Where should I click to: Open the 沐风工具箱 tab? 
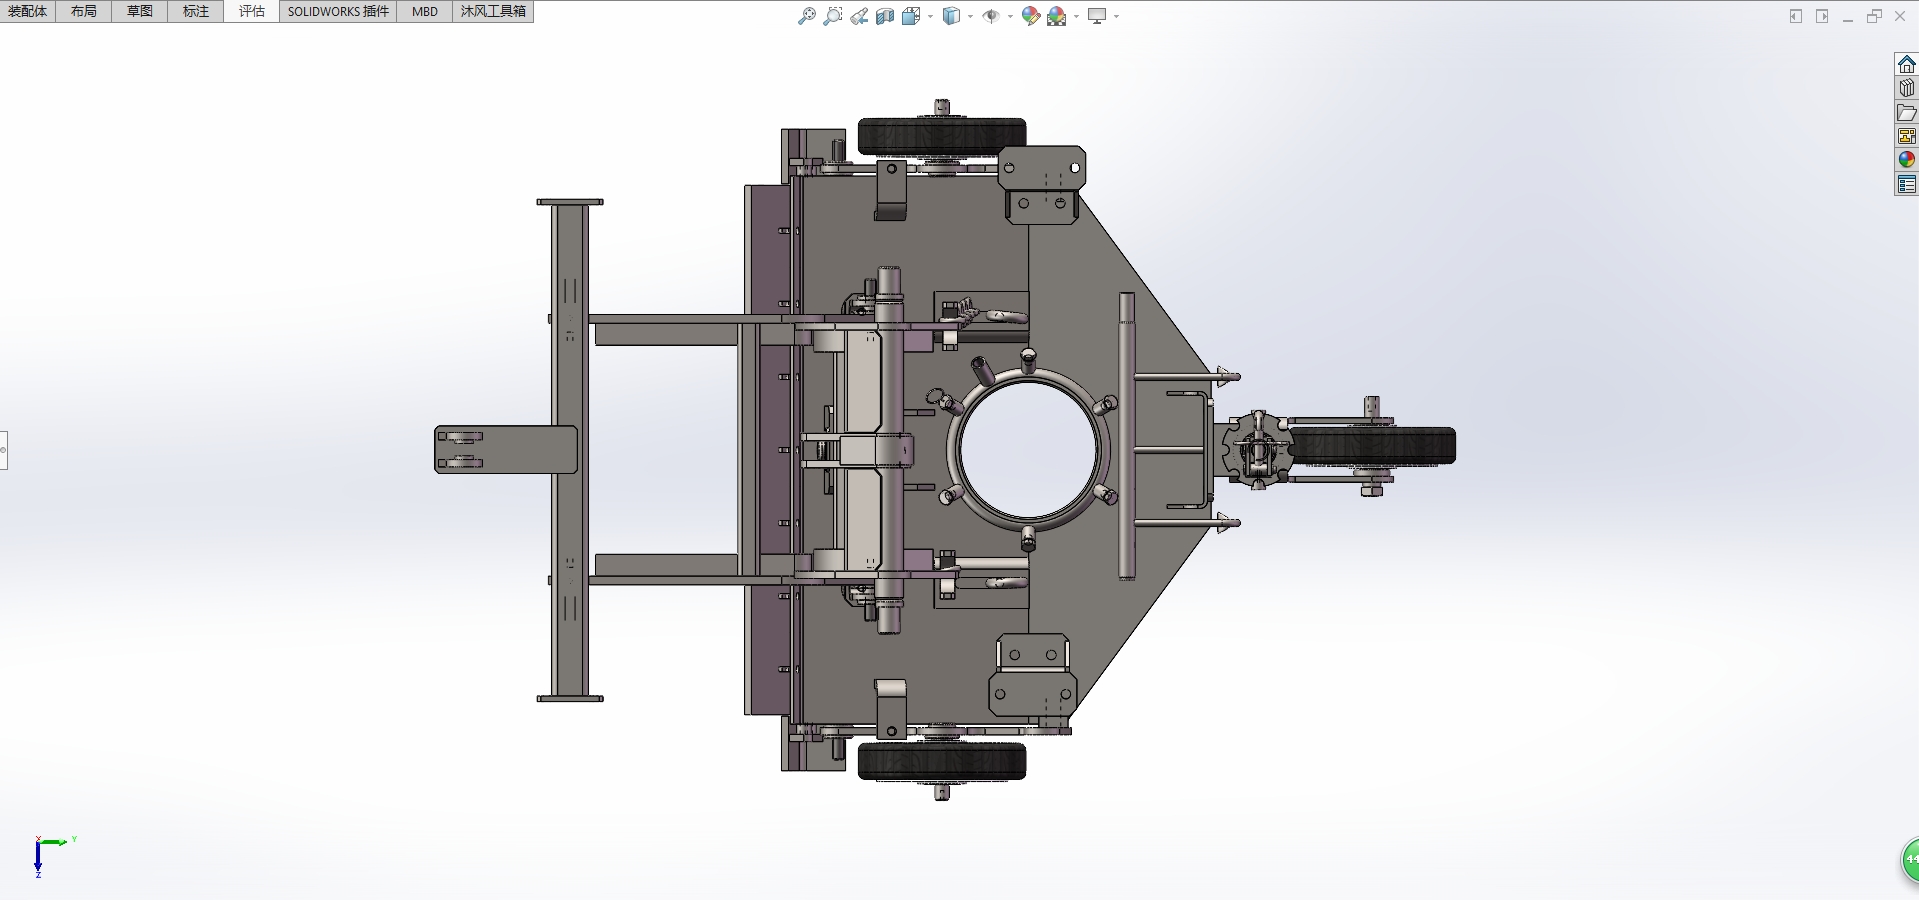click(x=493, y=11)
